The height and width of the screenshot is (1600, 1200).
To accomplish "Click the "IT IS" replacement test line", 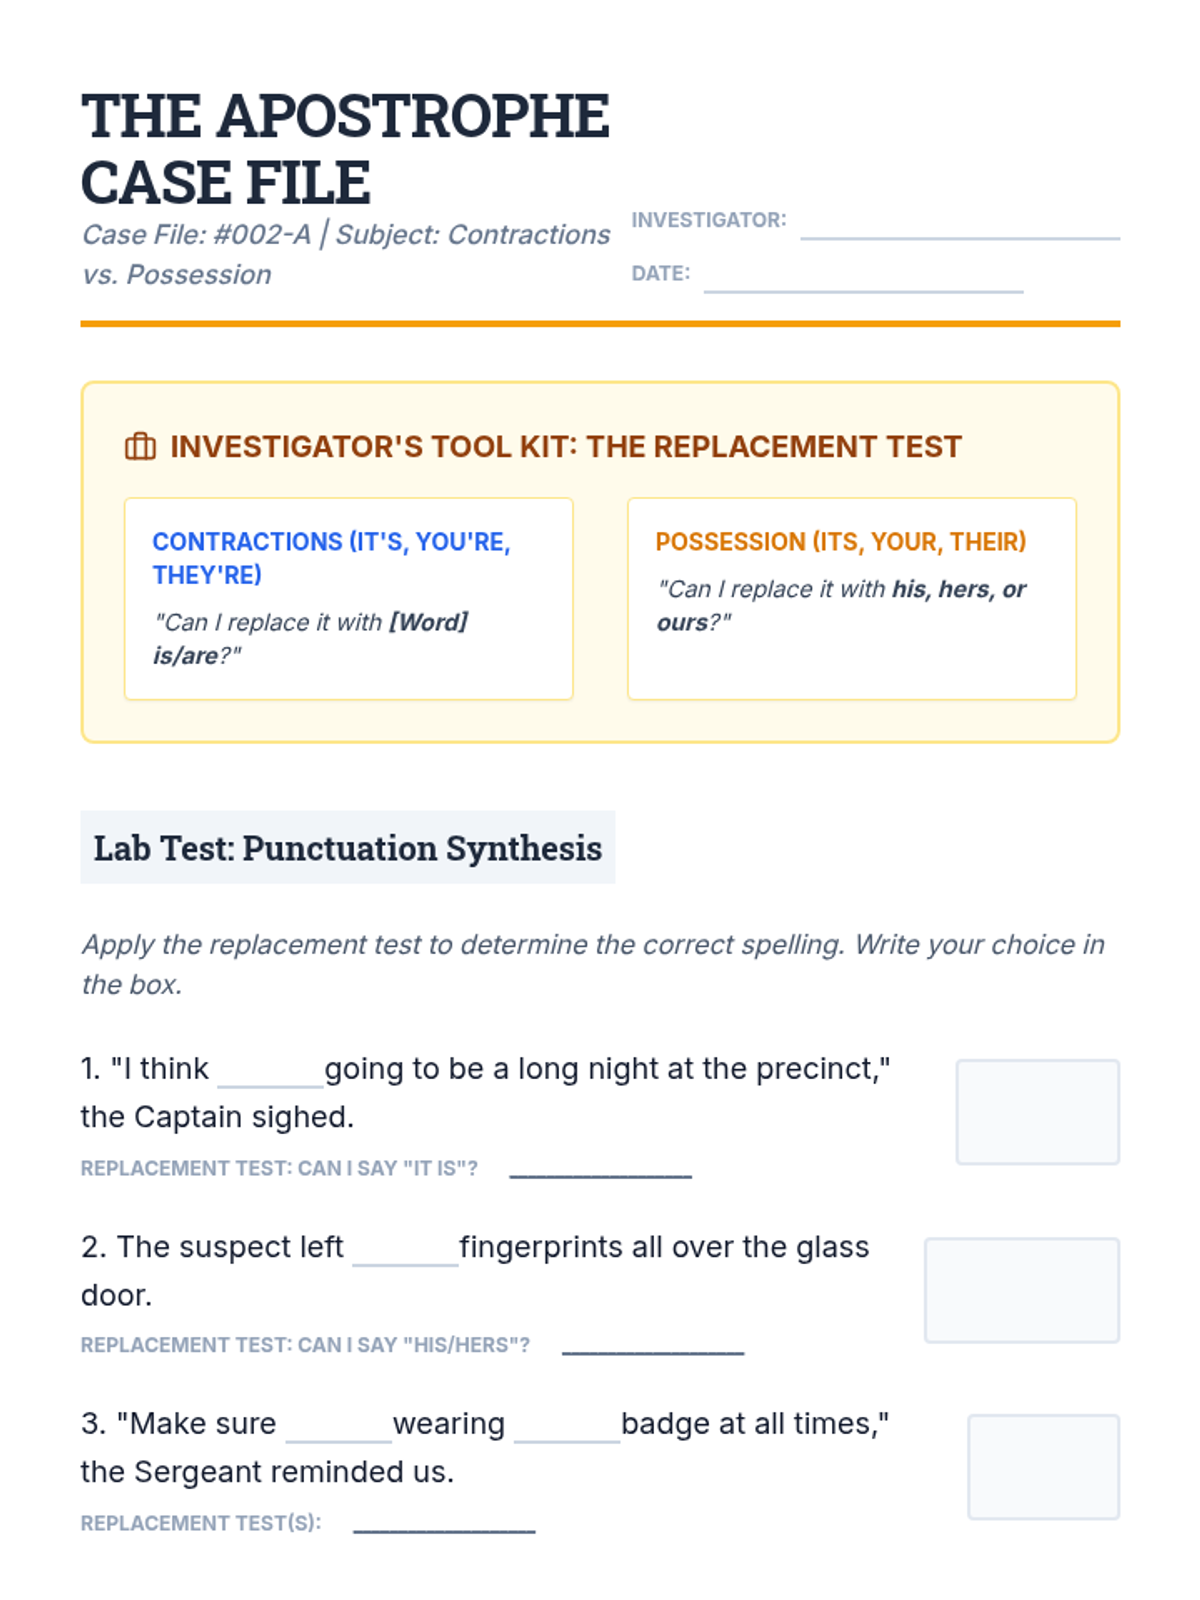I will pos(600,1169).
